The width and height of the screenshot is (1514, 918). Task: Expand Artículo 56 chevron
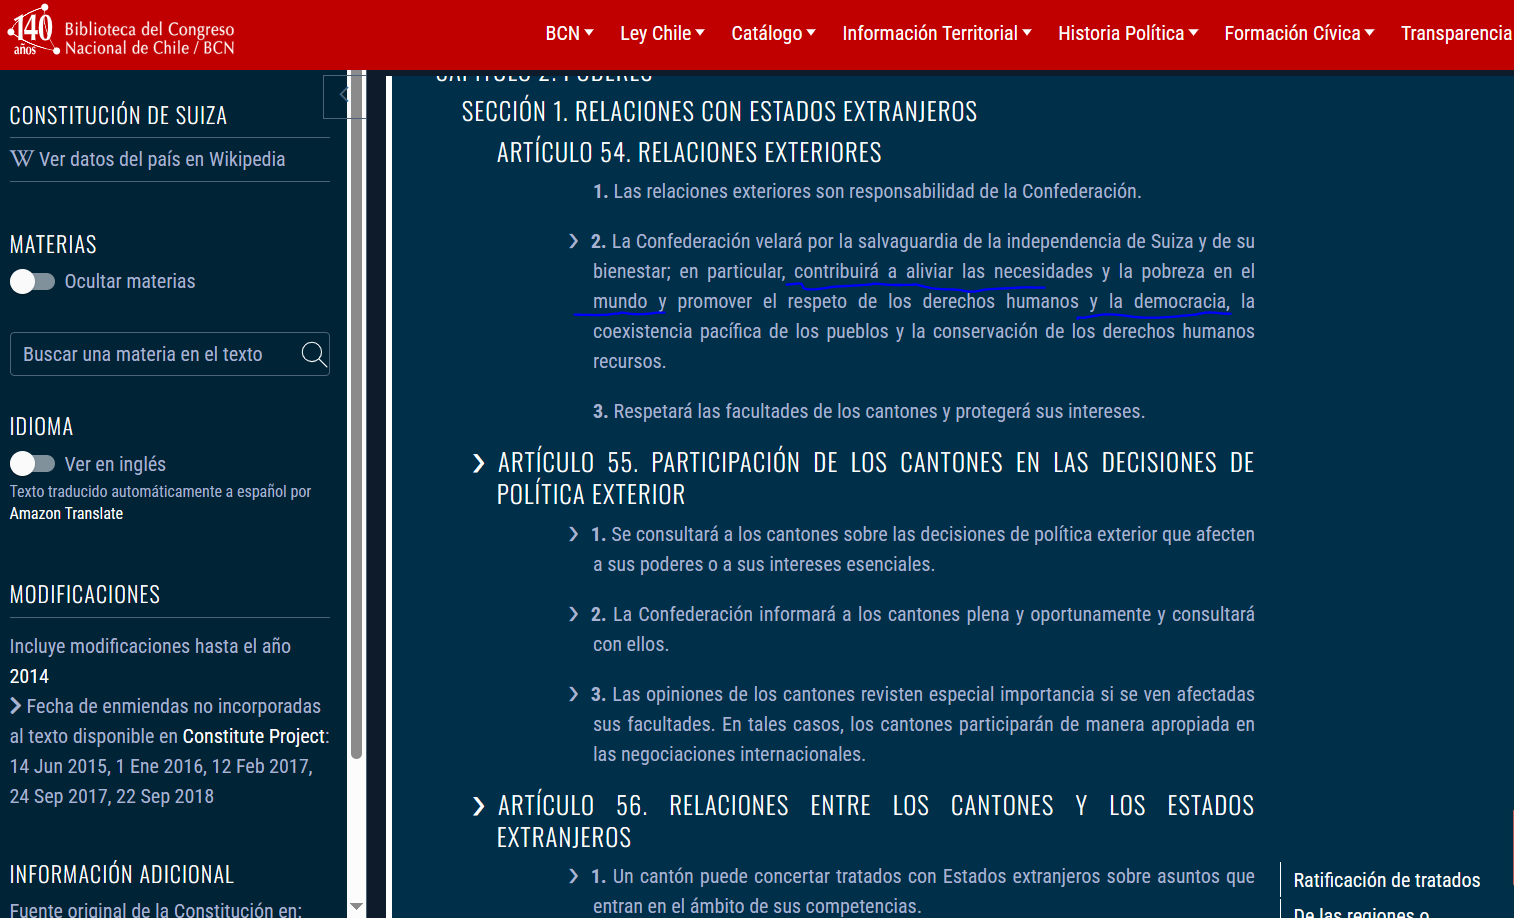[478, 806]
